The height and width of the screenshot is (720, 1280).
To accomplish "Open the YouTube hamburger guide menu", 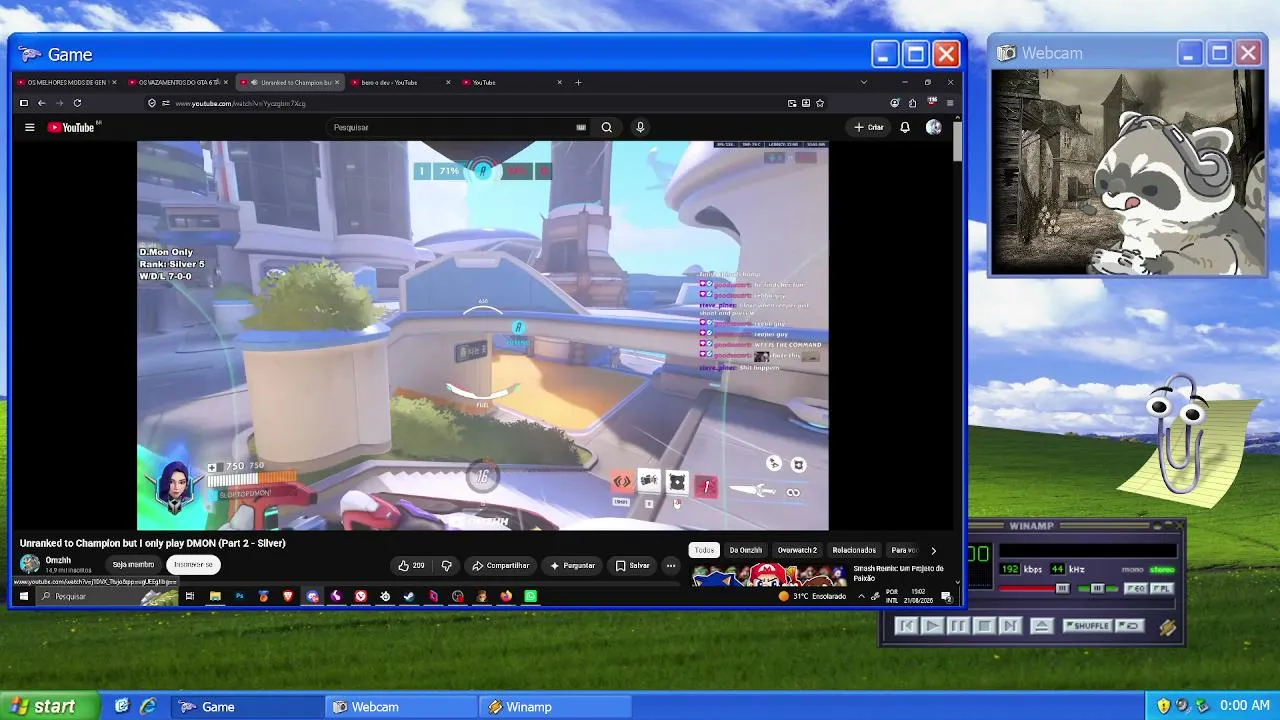I will coord(30,127).
